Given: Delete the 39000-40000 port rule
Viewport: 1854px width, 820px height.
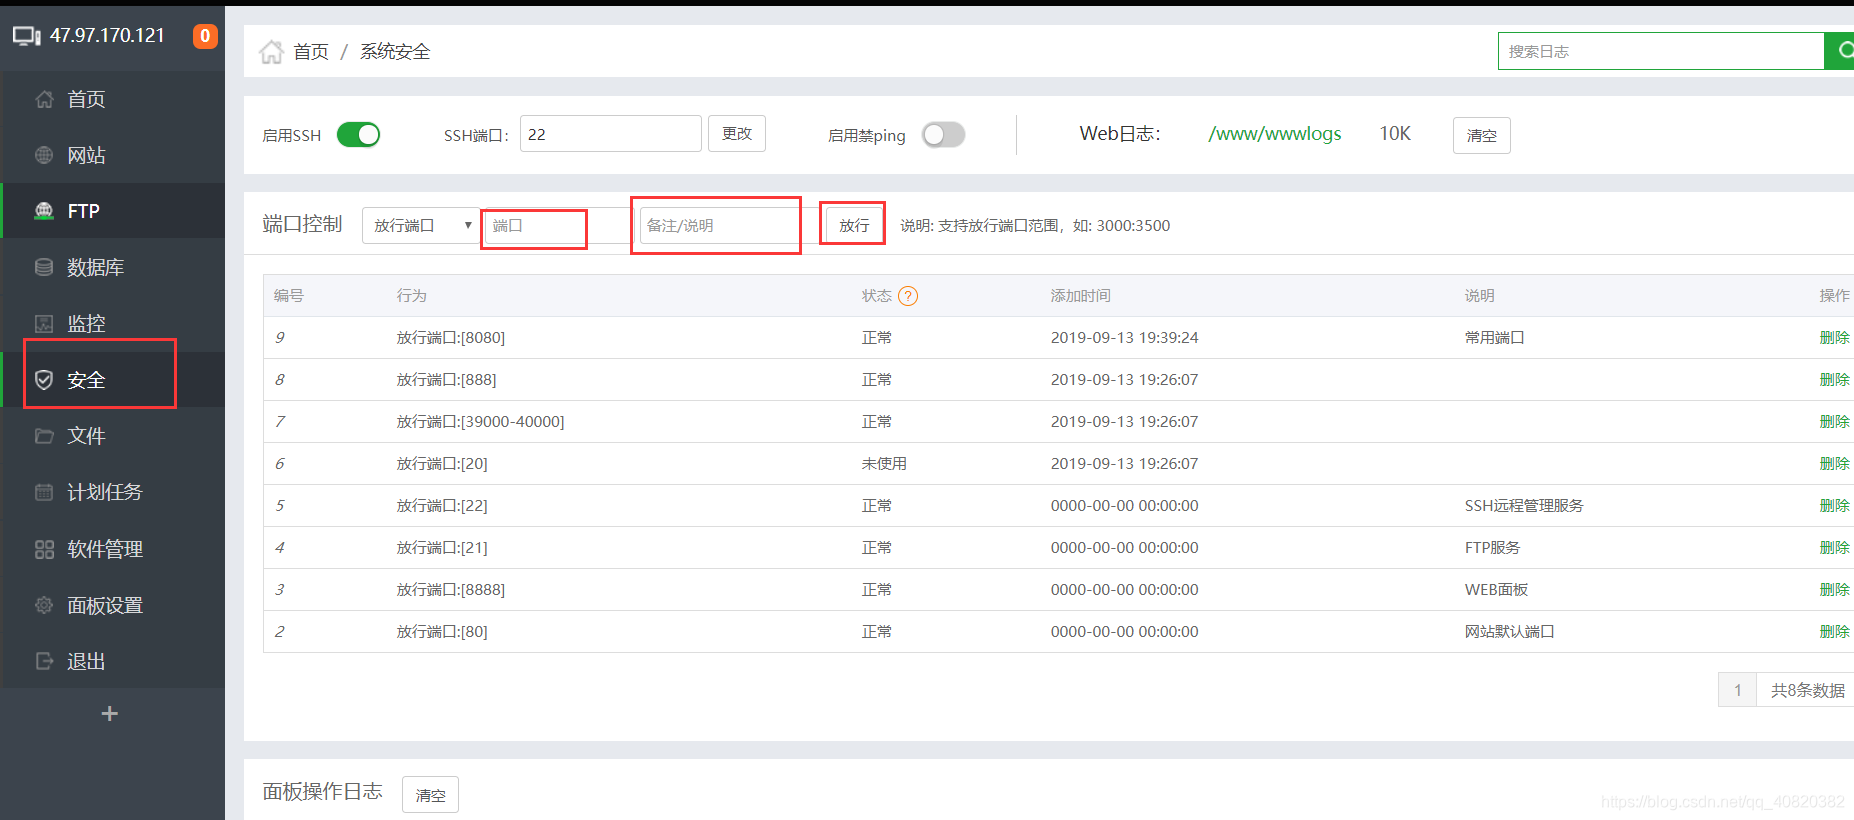Looking at the screenshot, I should tap(1834, 422).
